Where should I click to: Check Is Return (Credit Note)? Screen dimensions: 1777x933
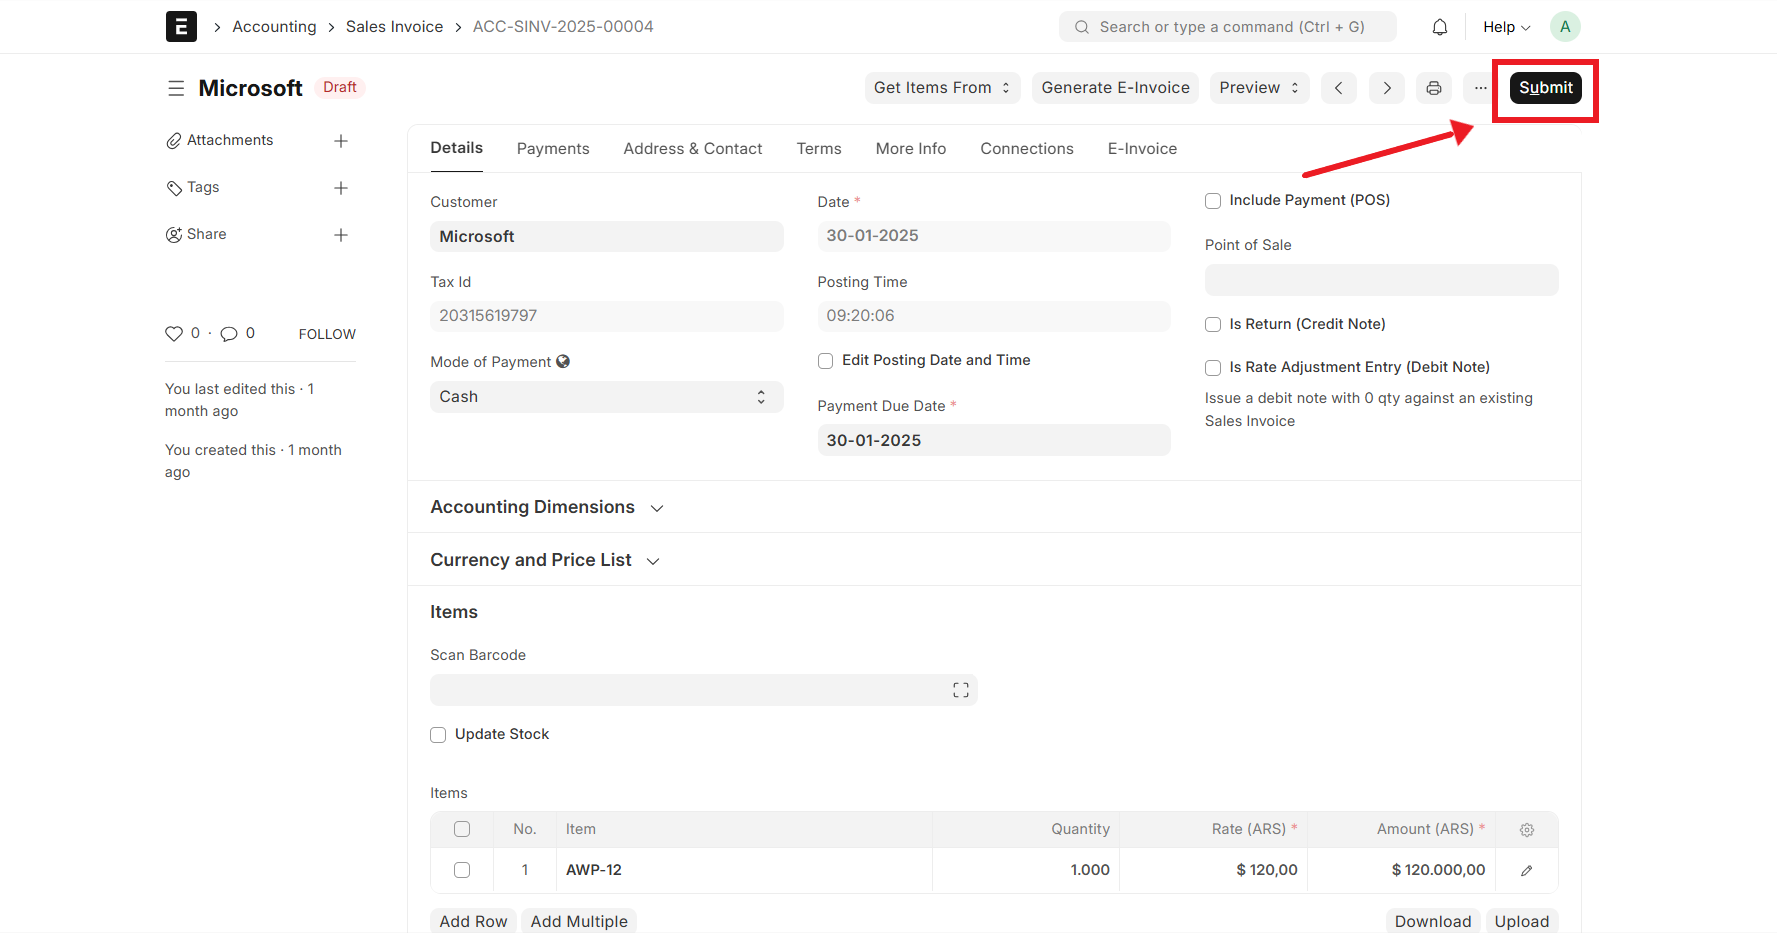(1212, 324)
